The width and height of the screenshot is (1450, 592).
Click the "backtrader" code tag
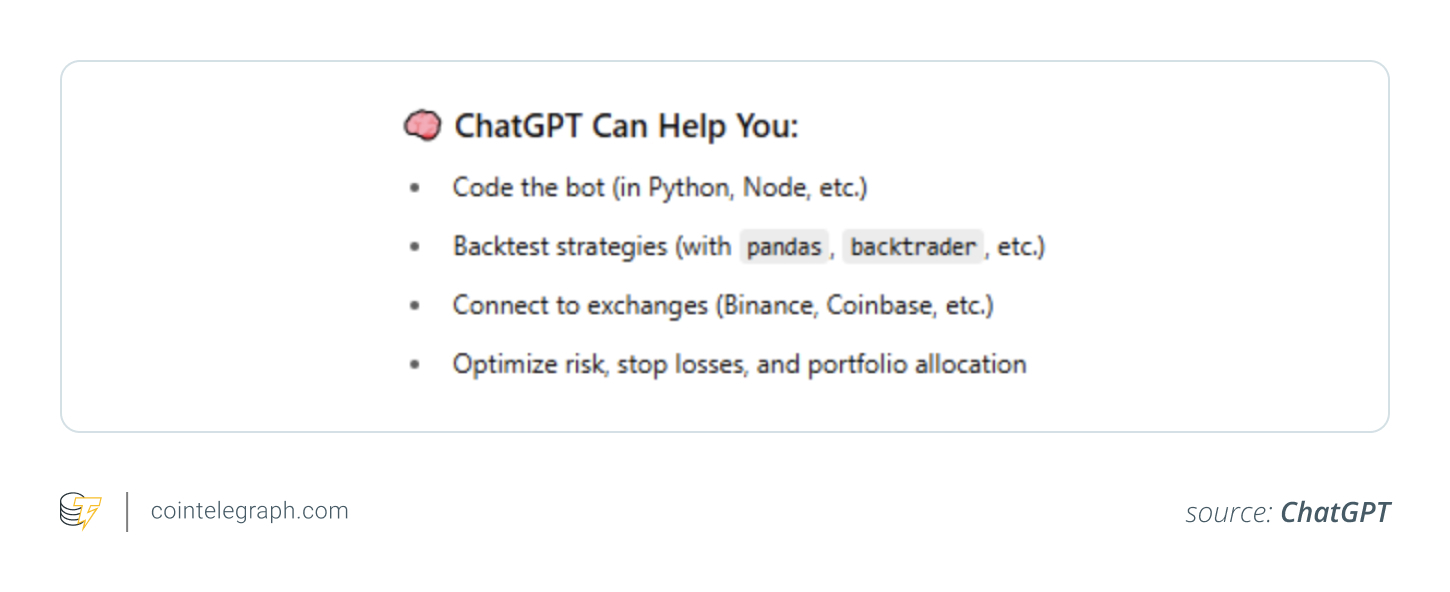(913, 247)
